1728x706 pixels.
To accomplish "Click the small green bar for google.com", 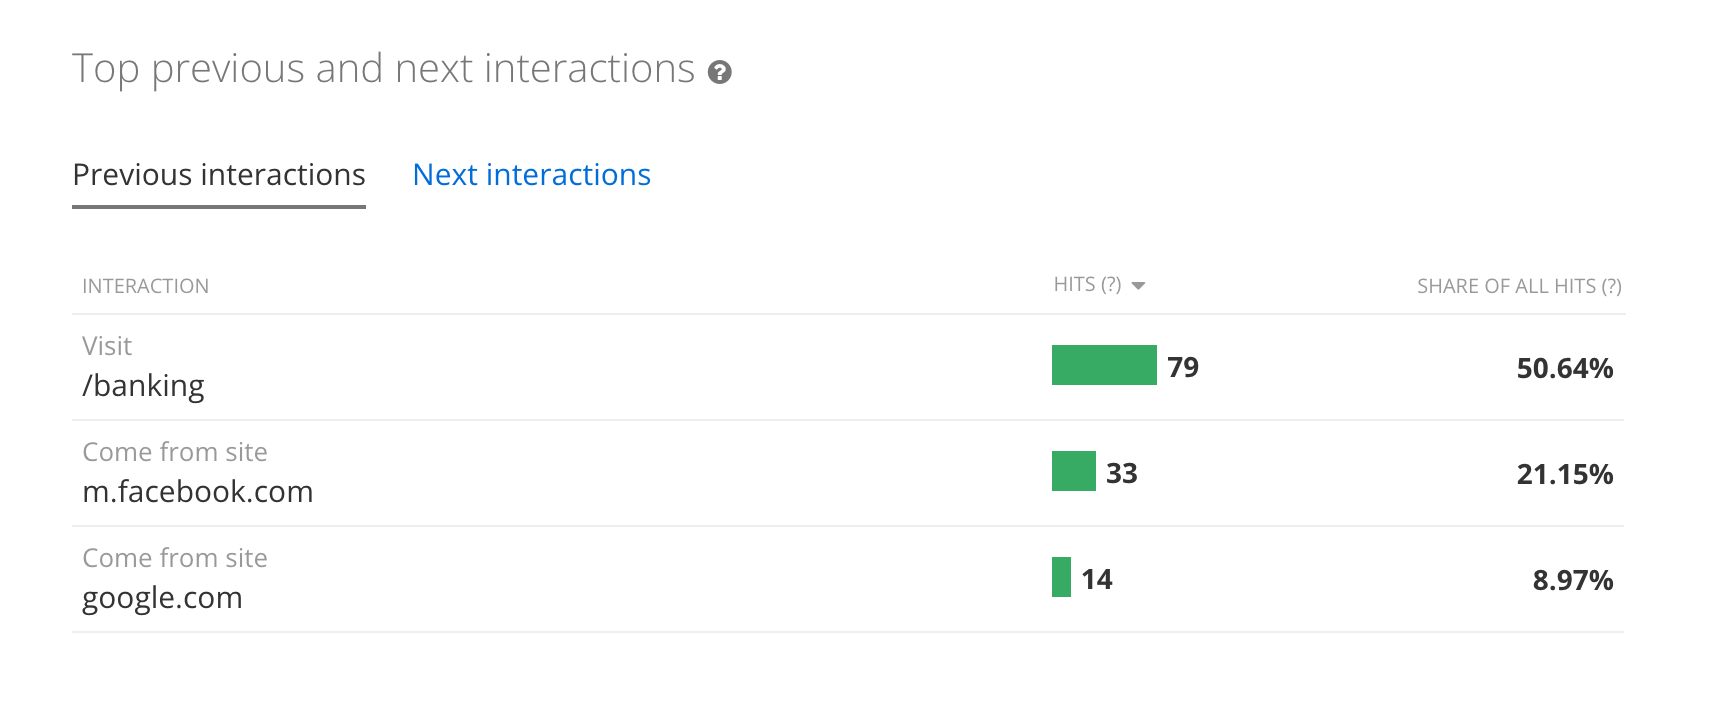I will (1061, 577).
